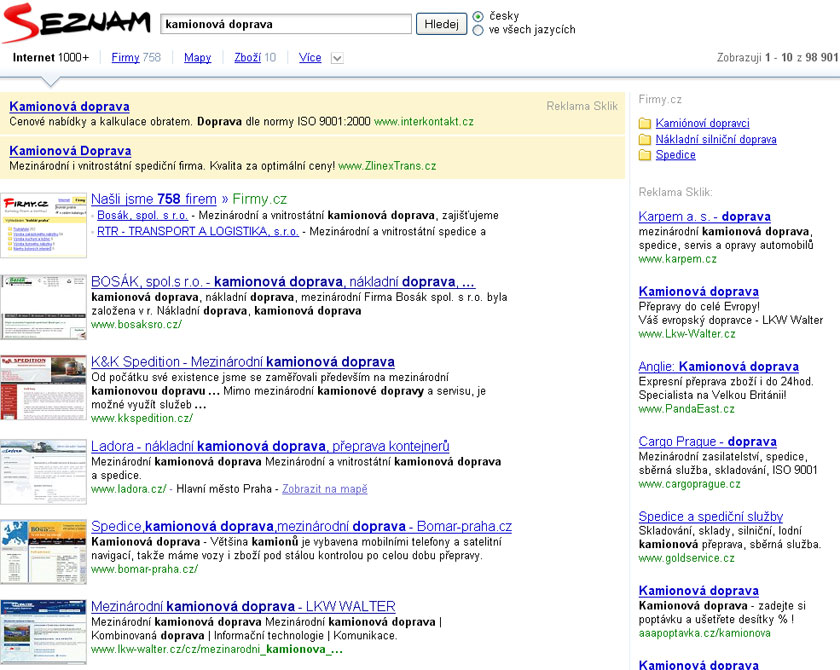The image size is (840, 670).
Task: Open K&K Spedition result title
Action: tap(243, 362)
